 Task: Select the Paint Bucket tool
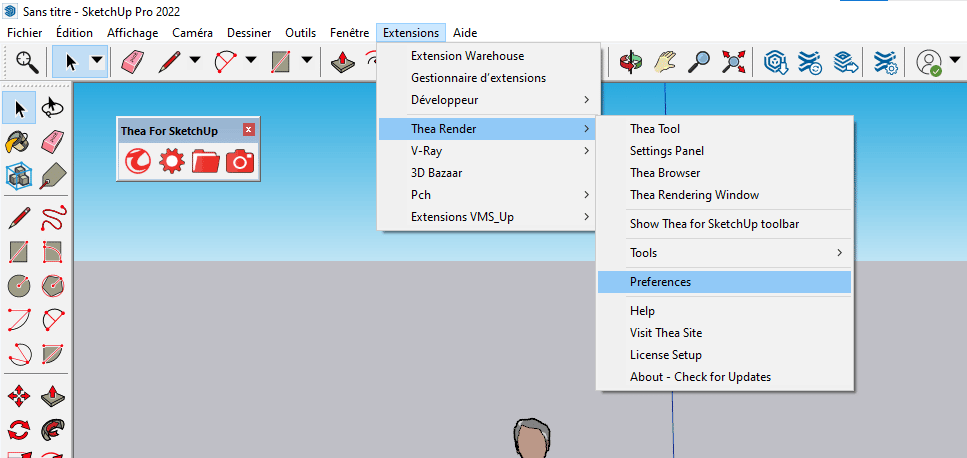tap(18, 143)
